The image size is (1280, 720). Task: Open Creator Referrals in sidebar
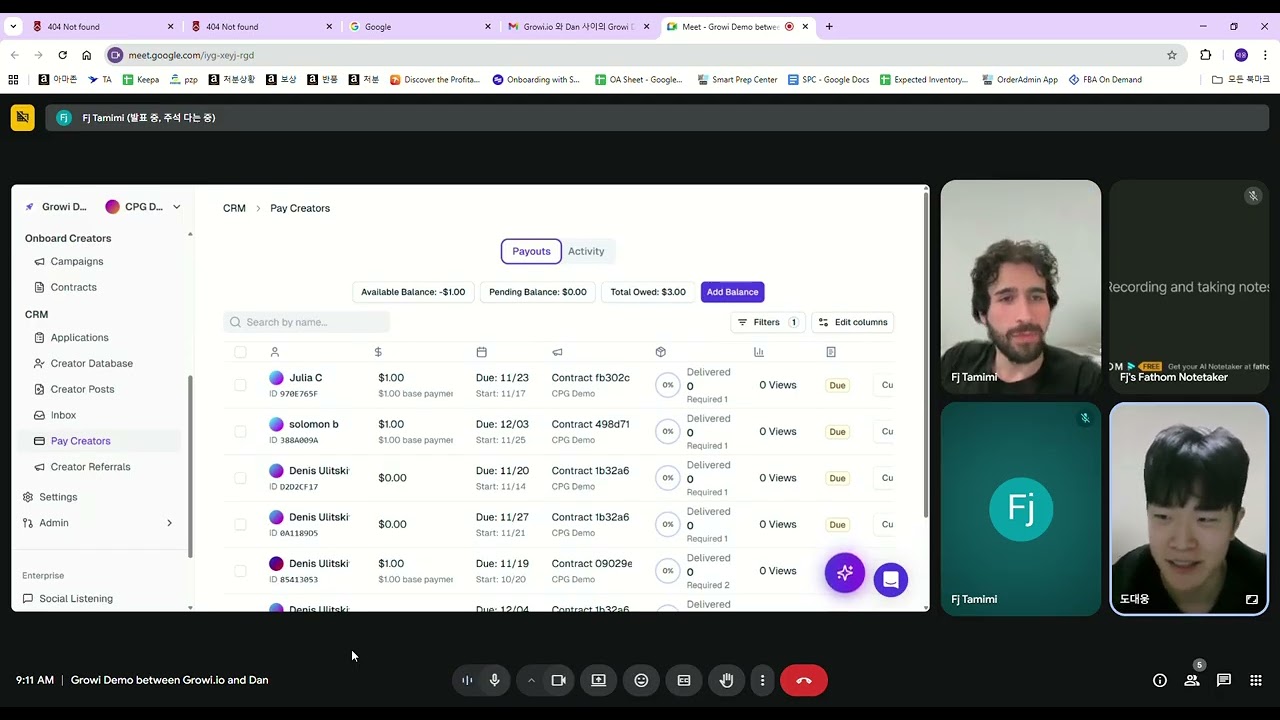90,467
